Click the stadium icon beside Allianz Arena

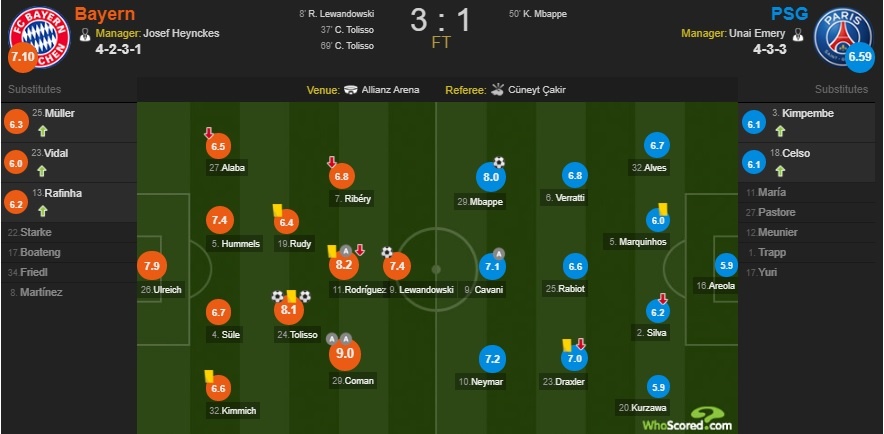point(350,90)
